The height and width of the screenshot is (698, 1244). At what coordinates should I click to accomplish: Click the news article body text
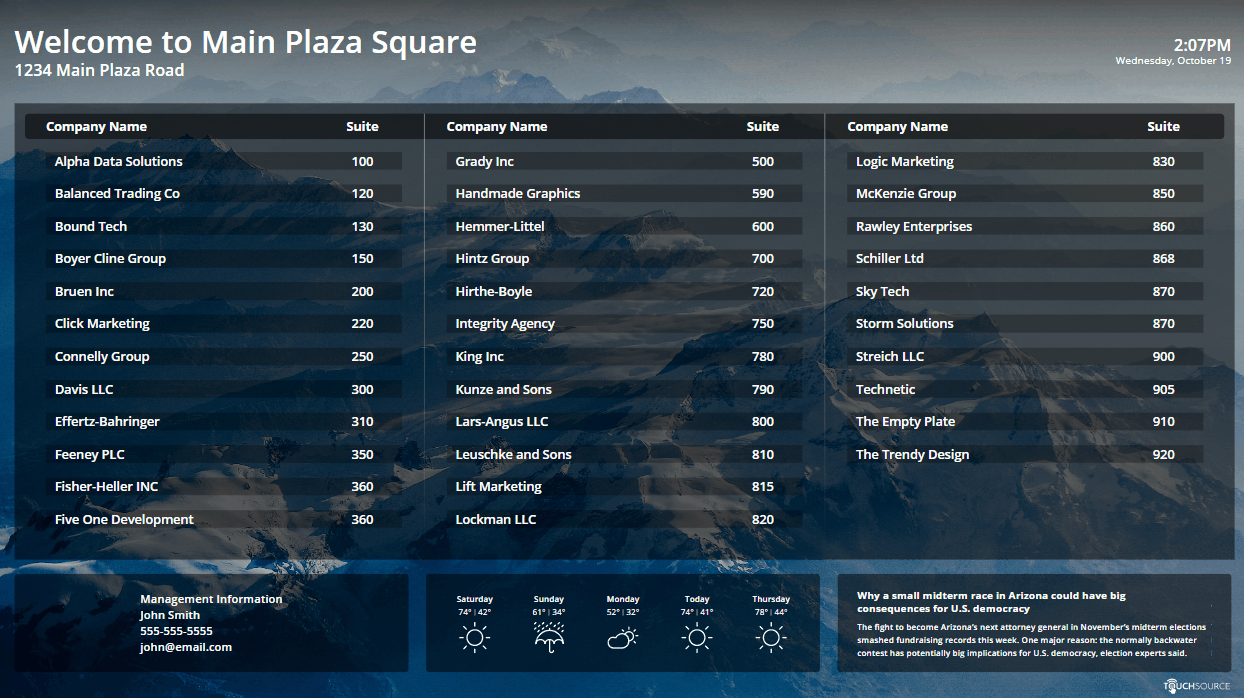pyautogui.click(x=1031, y=640)
